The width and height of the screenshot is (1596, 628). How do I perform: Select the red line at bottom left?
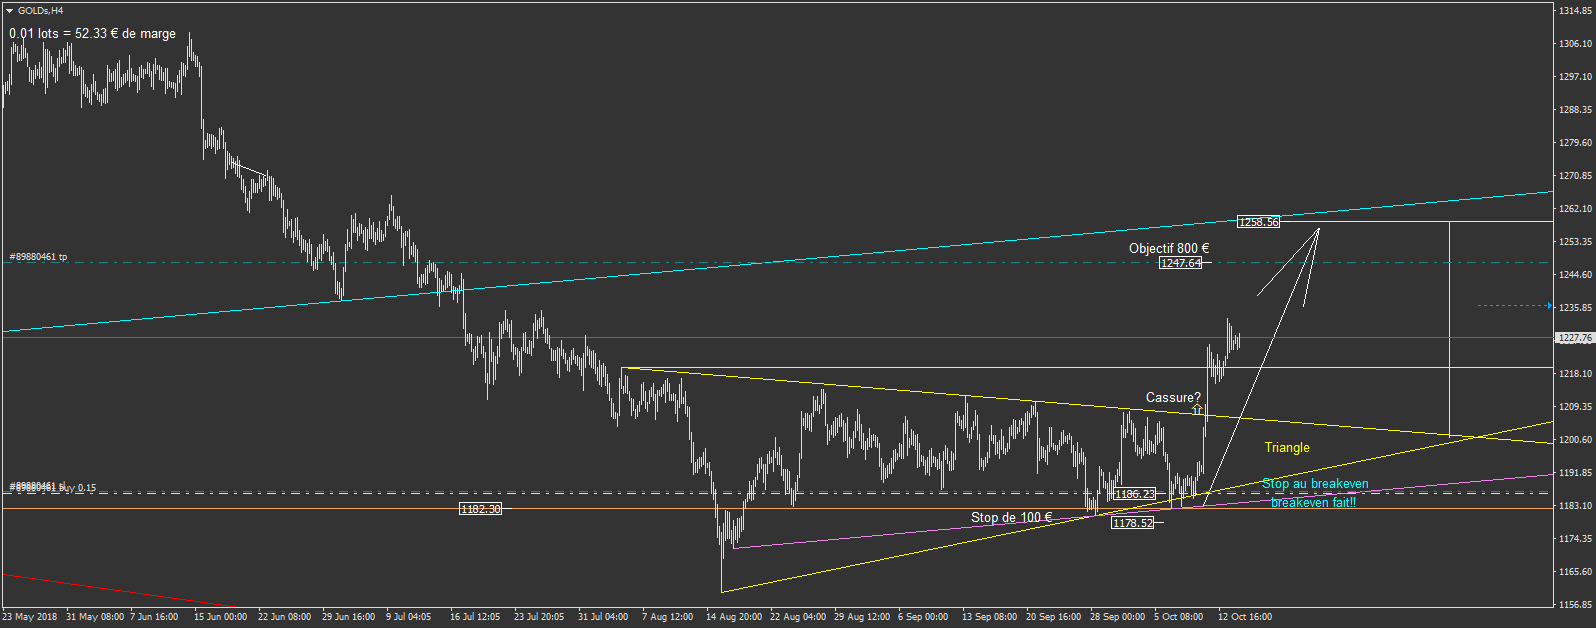tap(120, 590)
